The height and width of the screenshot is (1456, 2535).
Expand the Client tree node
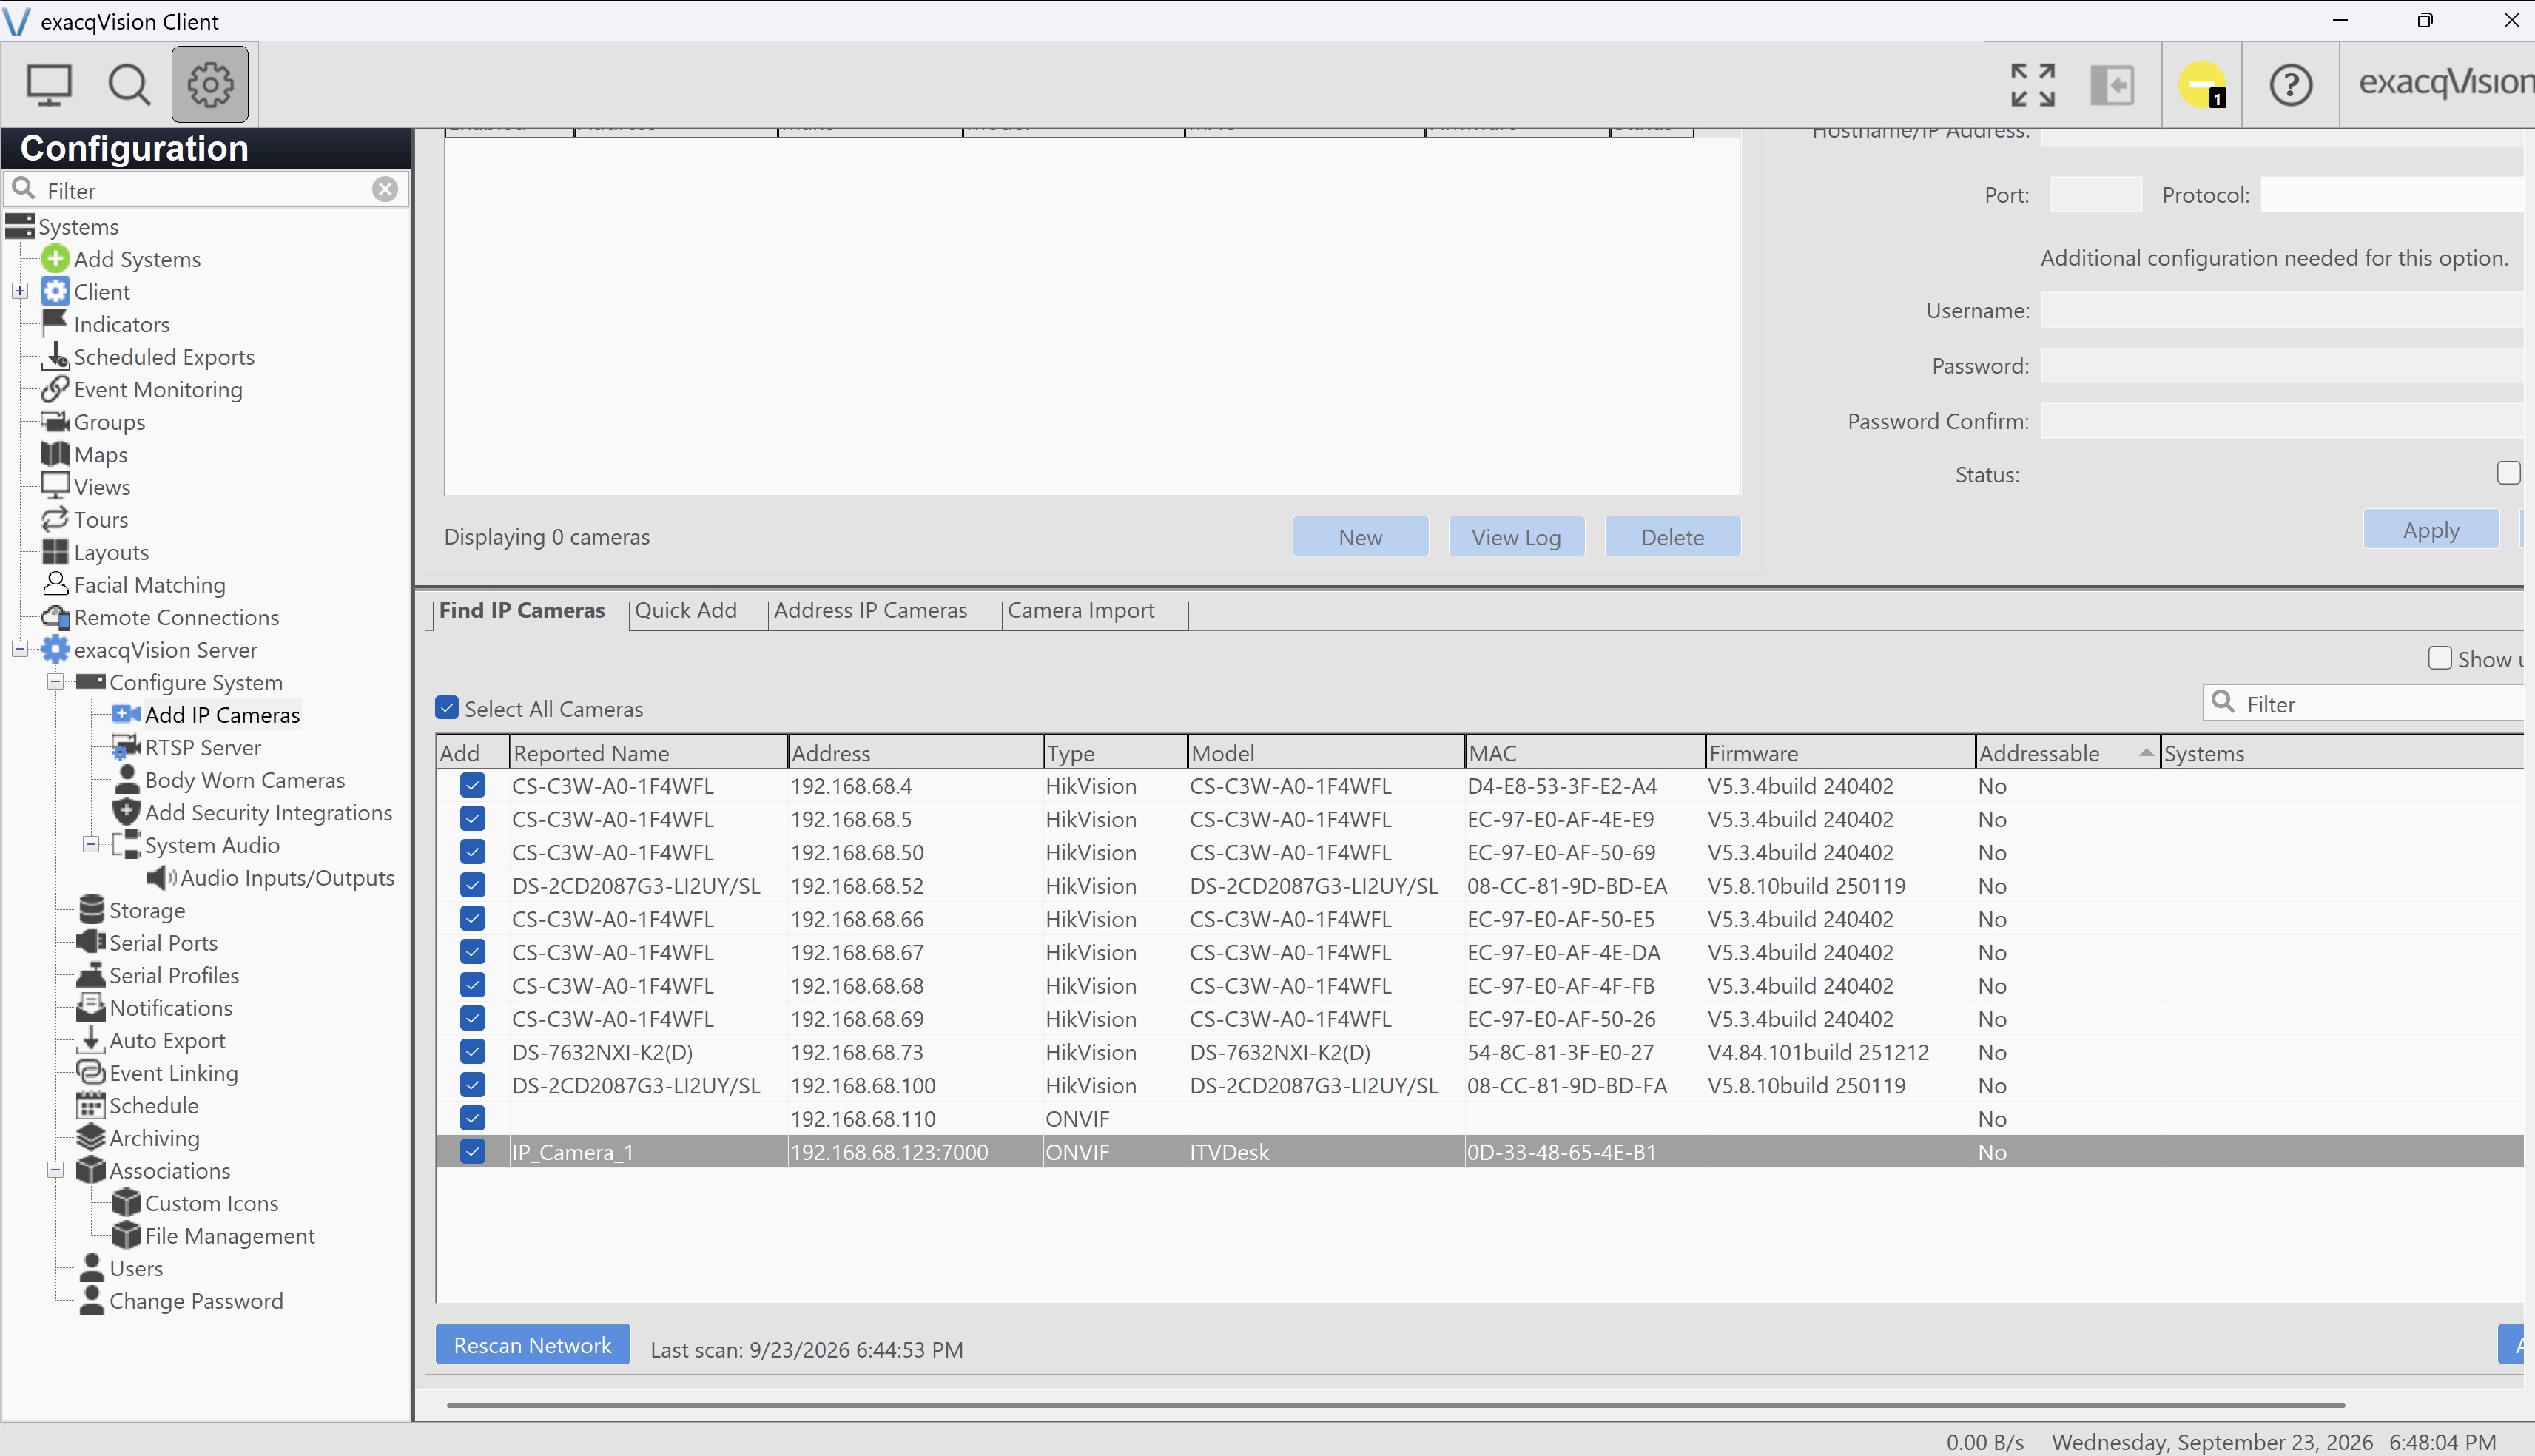click(x=20, y=291)
